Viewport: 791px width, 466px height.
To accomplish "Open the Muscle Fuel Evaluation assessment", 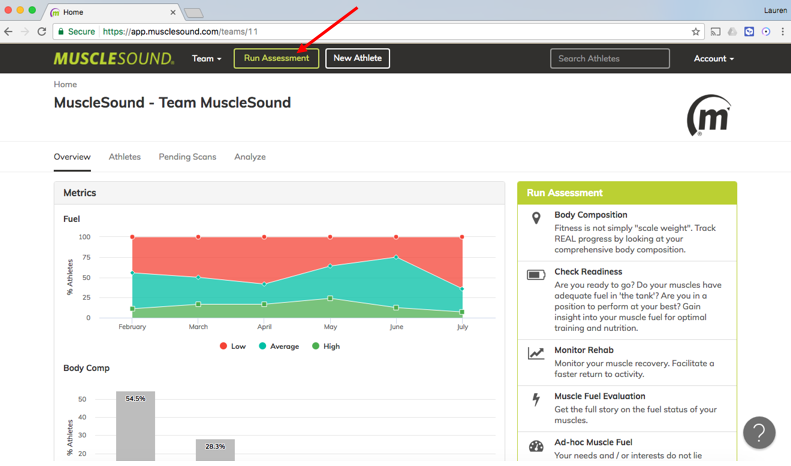I will coord(600,396).
